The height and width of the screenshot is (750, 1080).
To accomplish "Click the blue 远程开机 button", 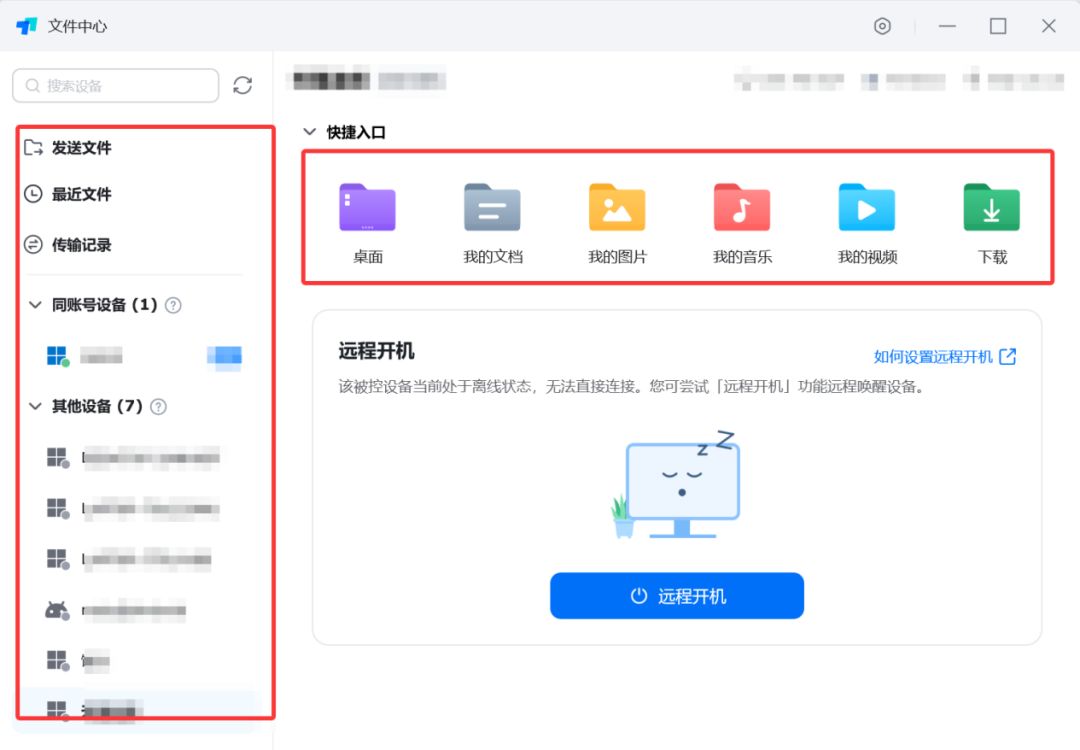I will pos(676,596).
